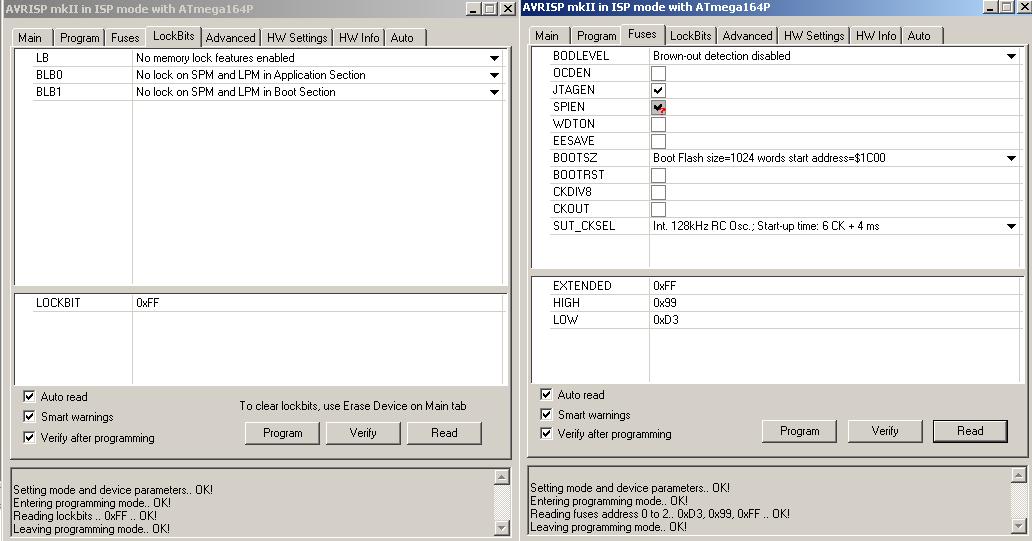Click Verify button in the LockBits window
Viewport: 1032px width, 541px height.
[x=363, y=433]
